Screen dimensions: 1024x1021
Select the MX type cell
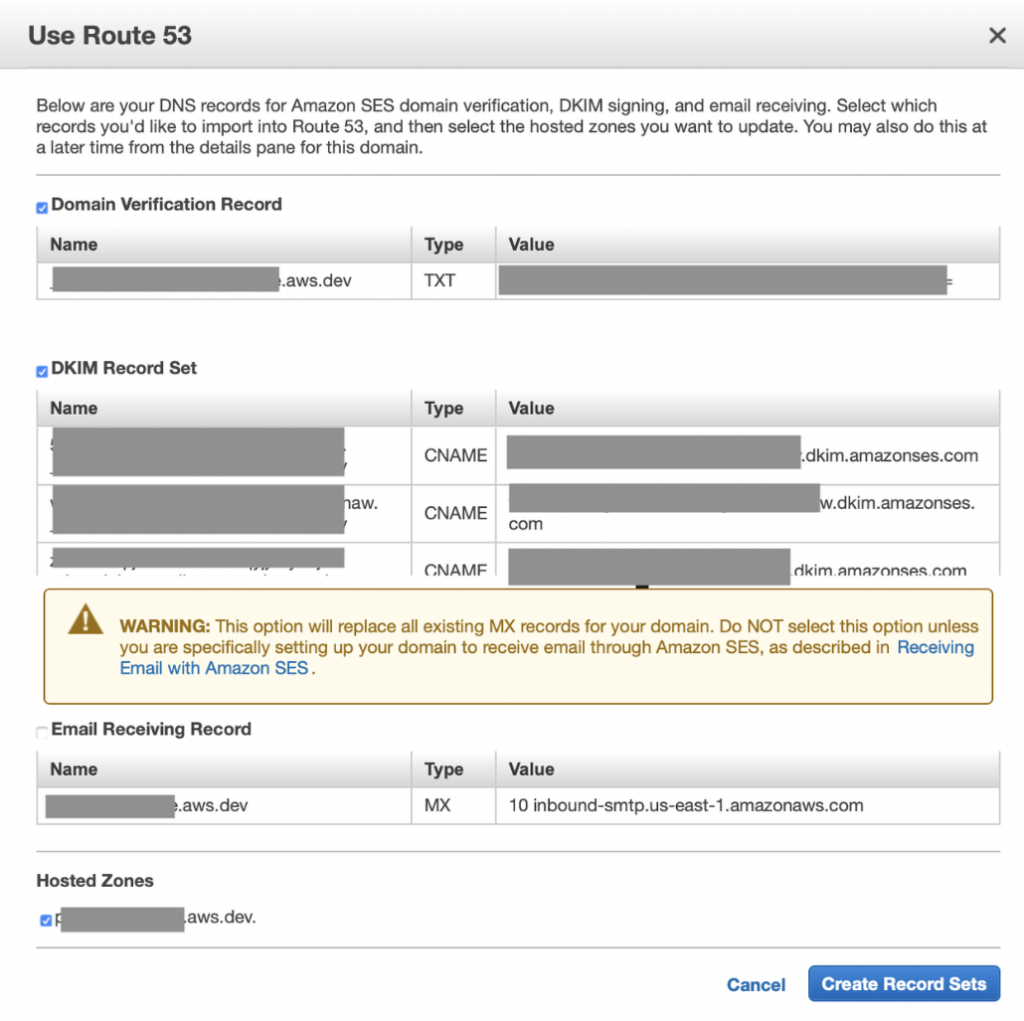(x=438, y=805)
